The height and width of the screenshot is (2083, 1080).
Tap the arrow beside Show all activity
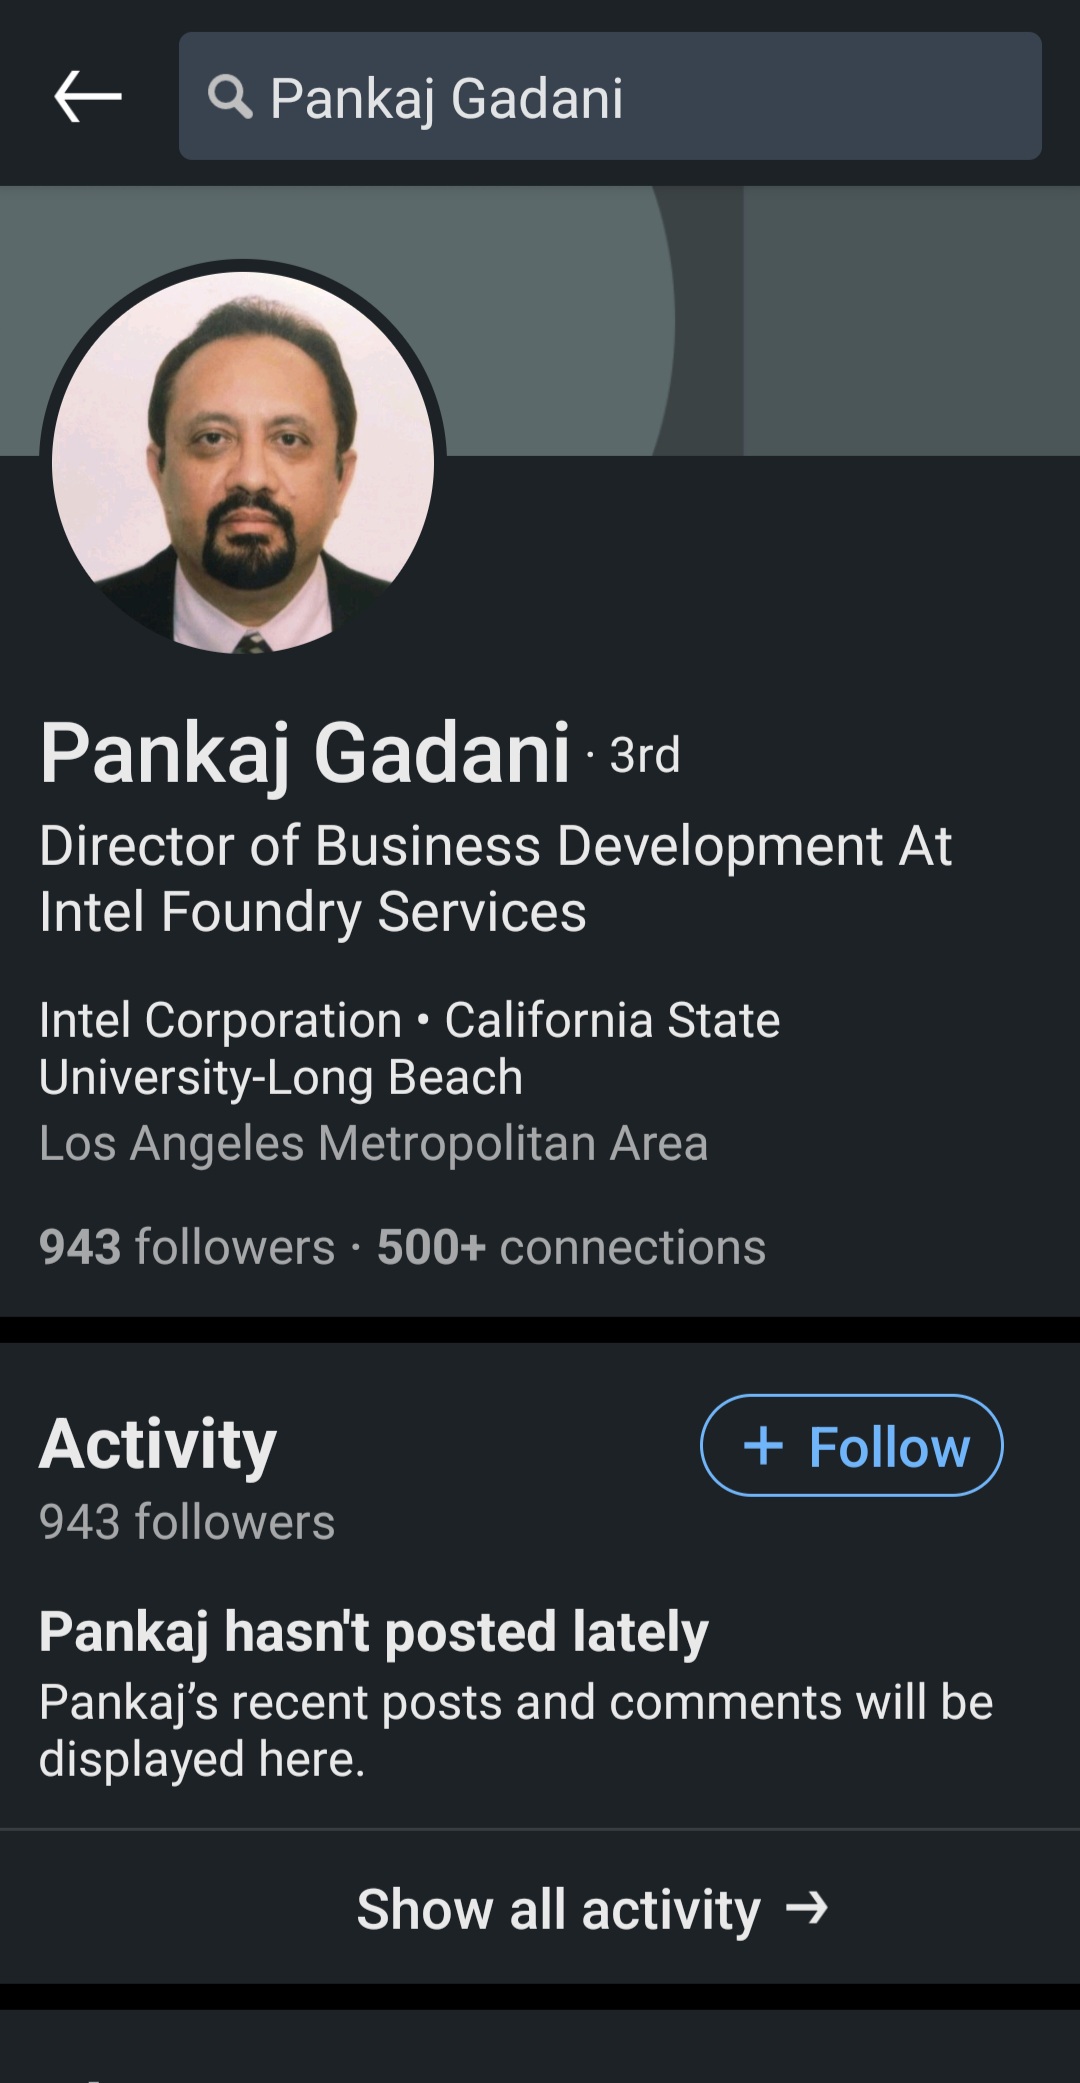click(x=807, y=1908)
